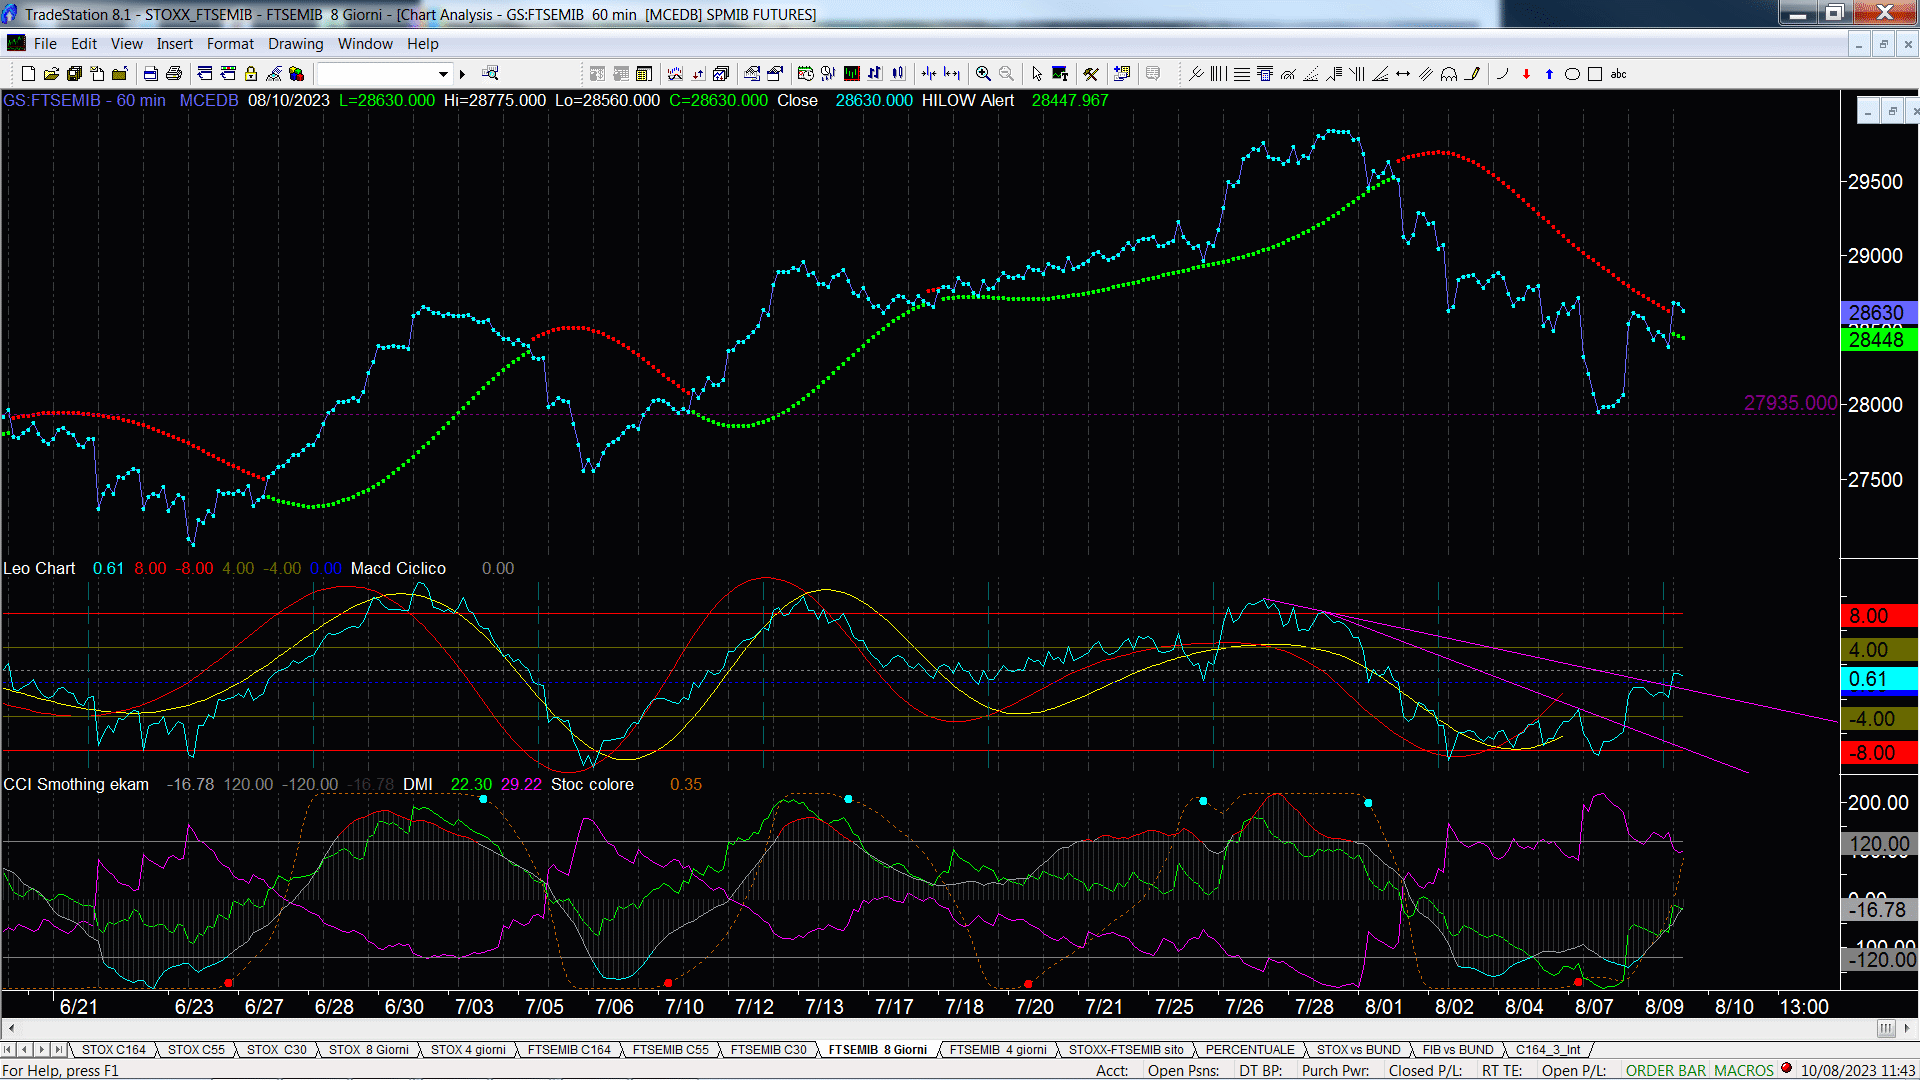Switch to FTSEMIB C30 tab
Viewport: 1920px width, 1080px height.
pos(768,1049)
